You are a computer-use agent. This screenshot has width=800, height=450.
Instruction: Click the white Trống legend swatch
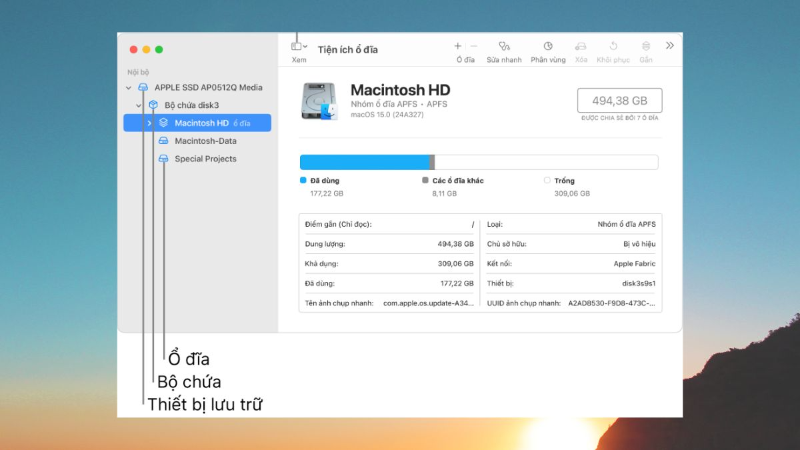[547, 180]
